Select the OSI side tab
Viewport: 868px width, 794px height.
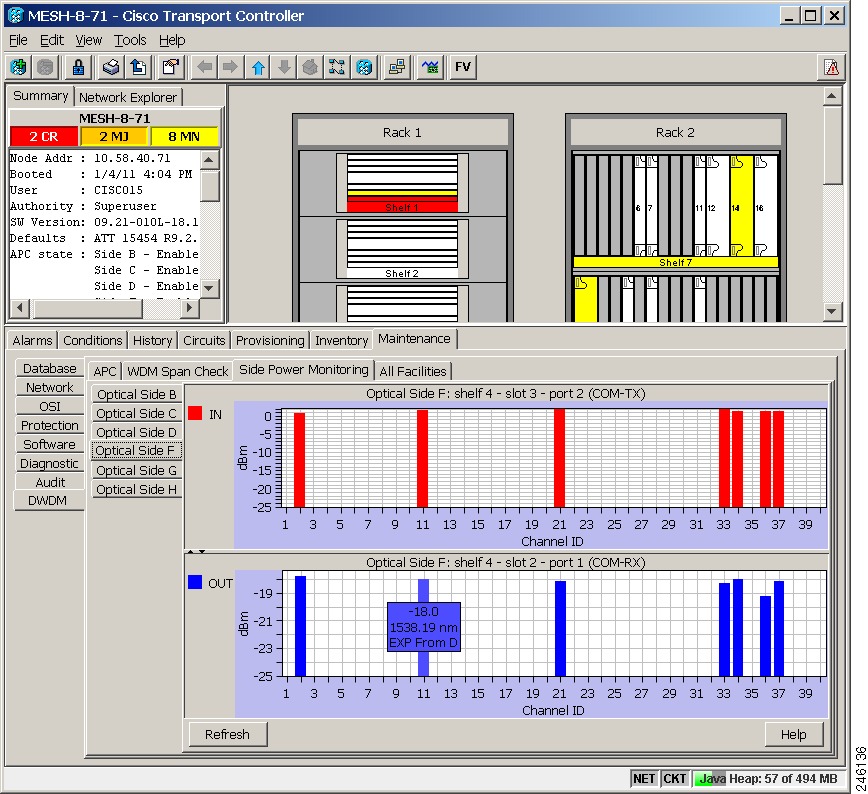click(x=49, y=406)
